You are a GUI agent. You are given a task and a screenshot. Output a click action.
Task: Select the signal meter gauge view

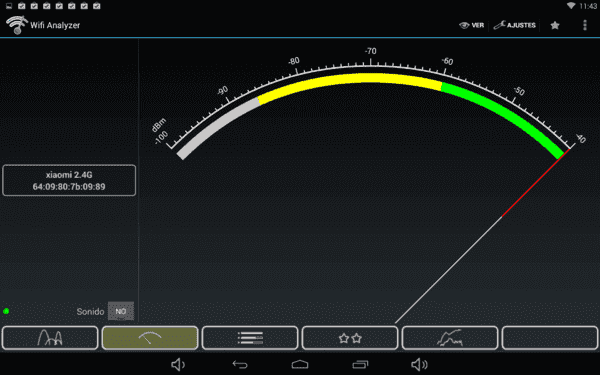[150, 338]
